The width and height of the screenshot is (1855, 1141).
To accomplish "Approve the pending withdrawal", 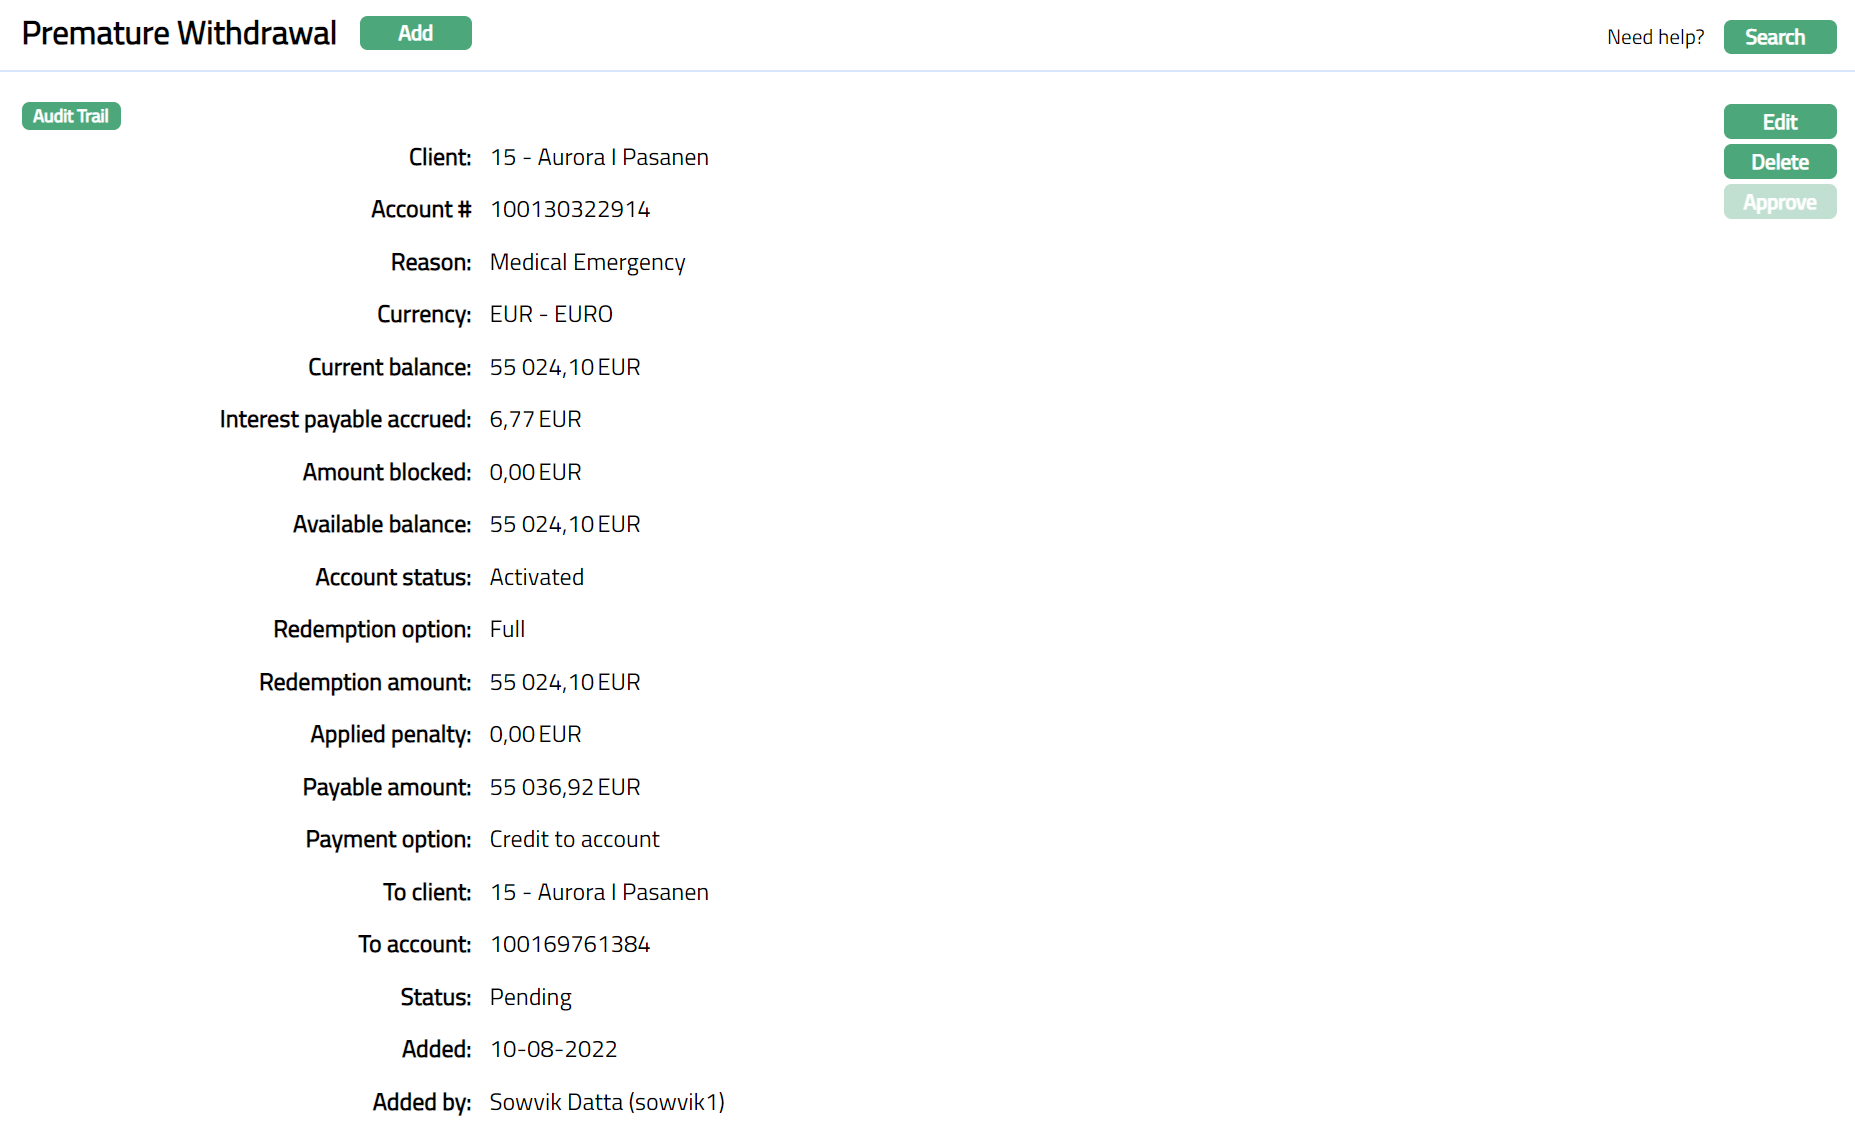I will pos(1779,202).
